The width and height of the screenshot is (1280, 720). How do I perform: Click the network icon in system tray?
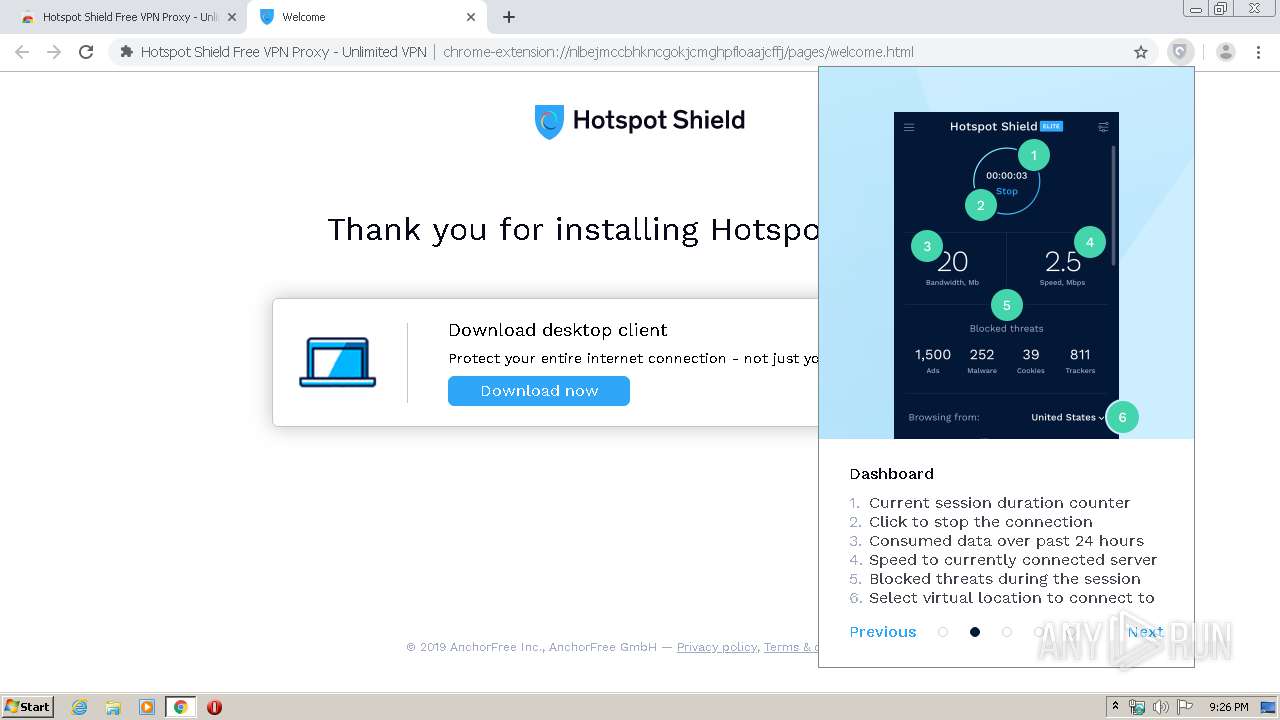tap(1137, 707)
